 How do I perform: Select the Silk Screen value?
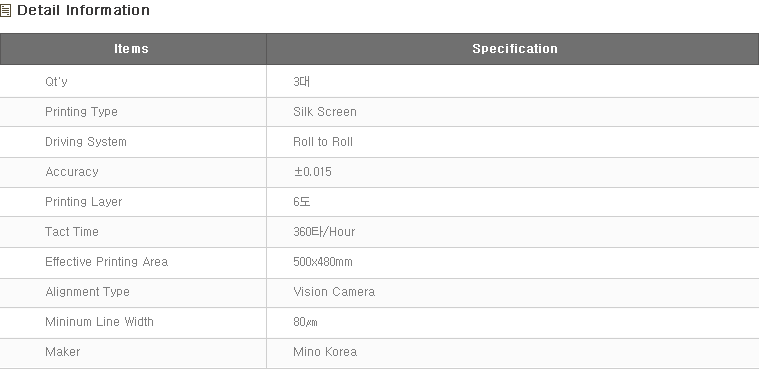tap(325, 112)
